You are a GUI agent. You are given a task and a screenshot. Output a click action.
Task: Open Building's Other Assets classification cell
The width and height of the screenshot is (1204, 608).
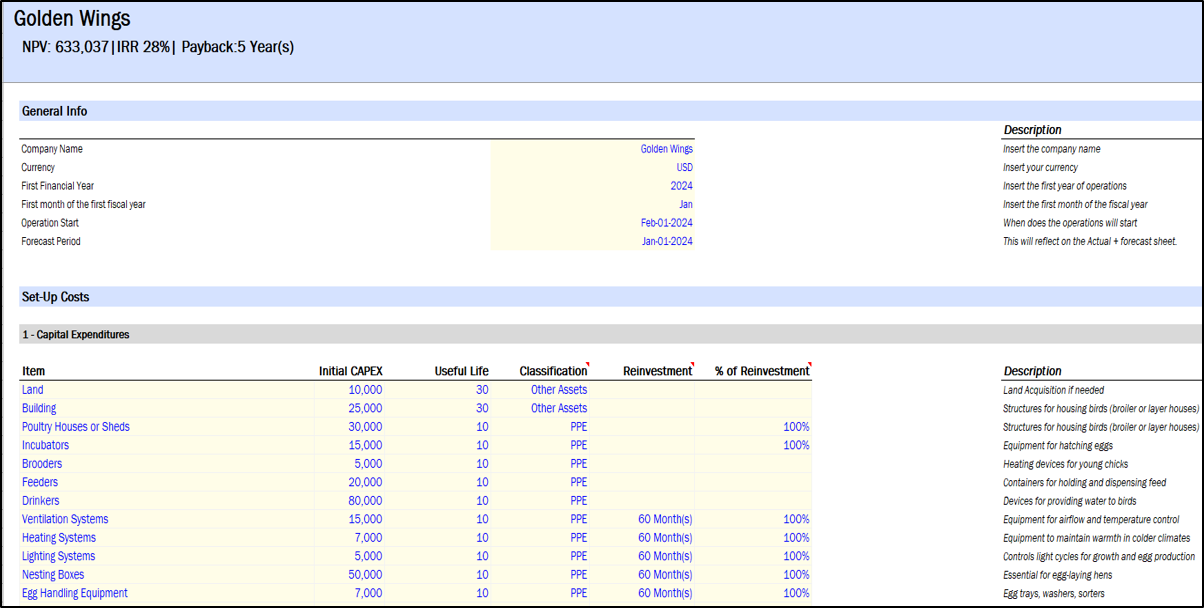(558, 408)
